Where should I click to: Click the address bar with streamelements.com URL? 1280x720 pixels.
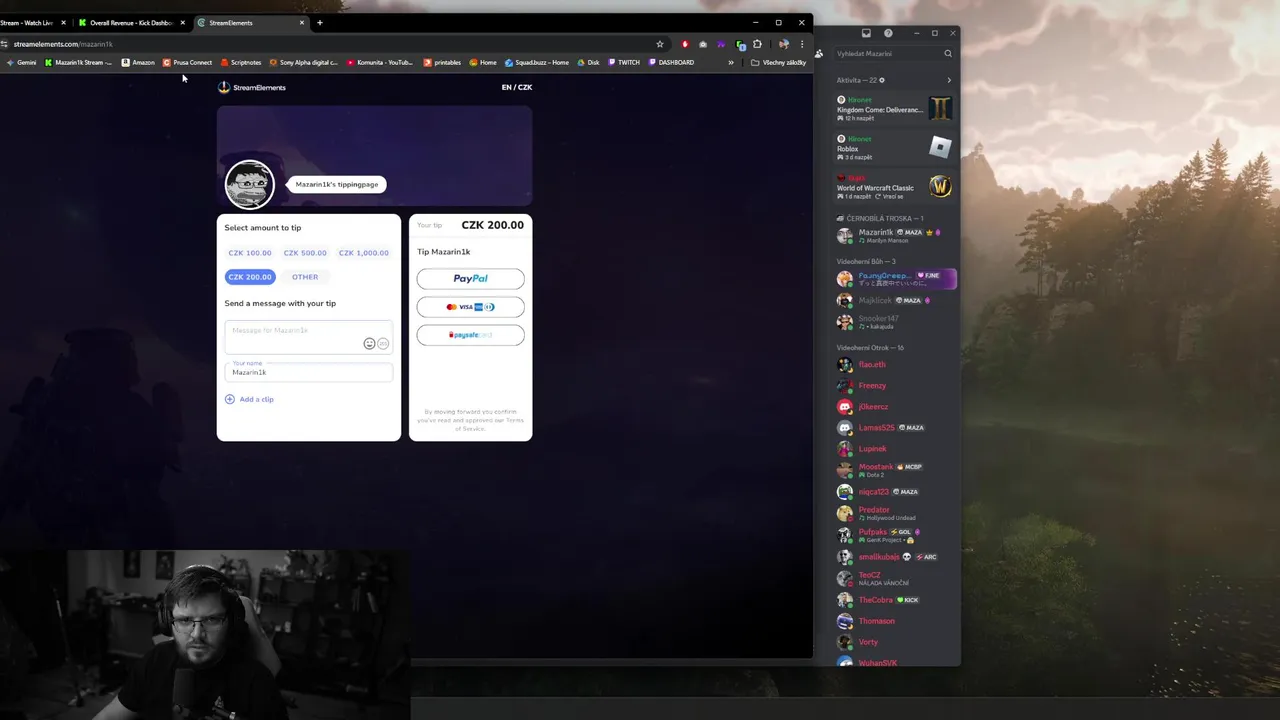[x=330, y=44]
